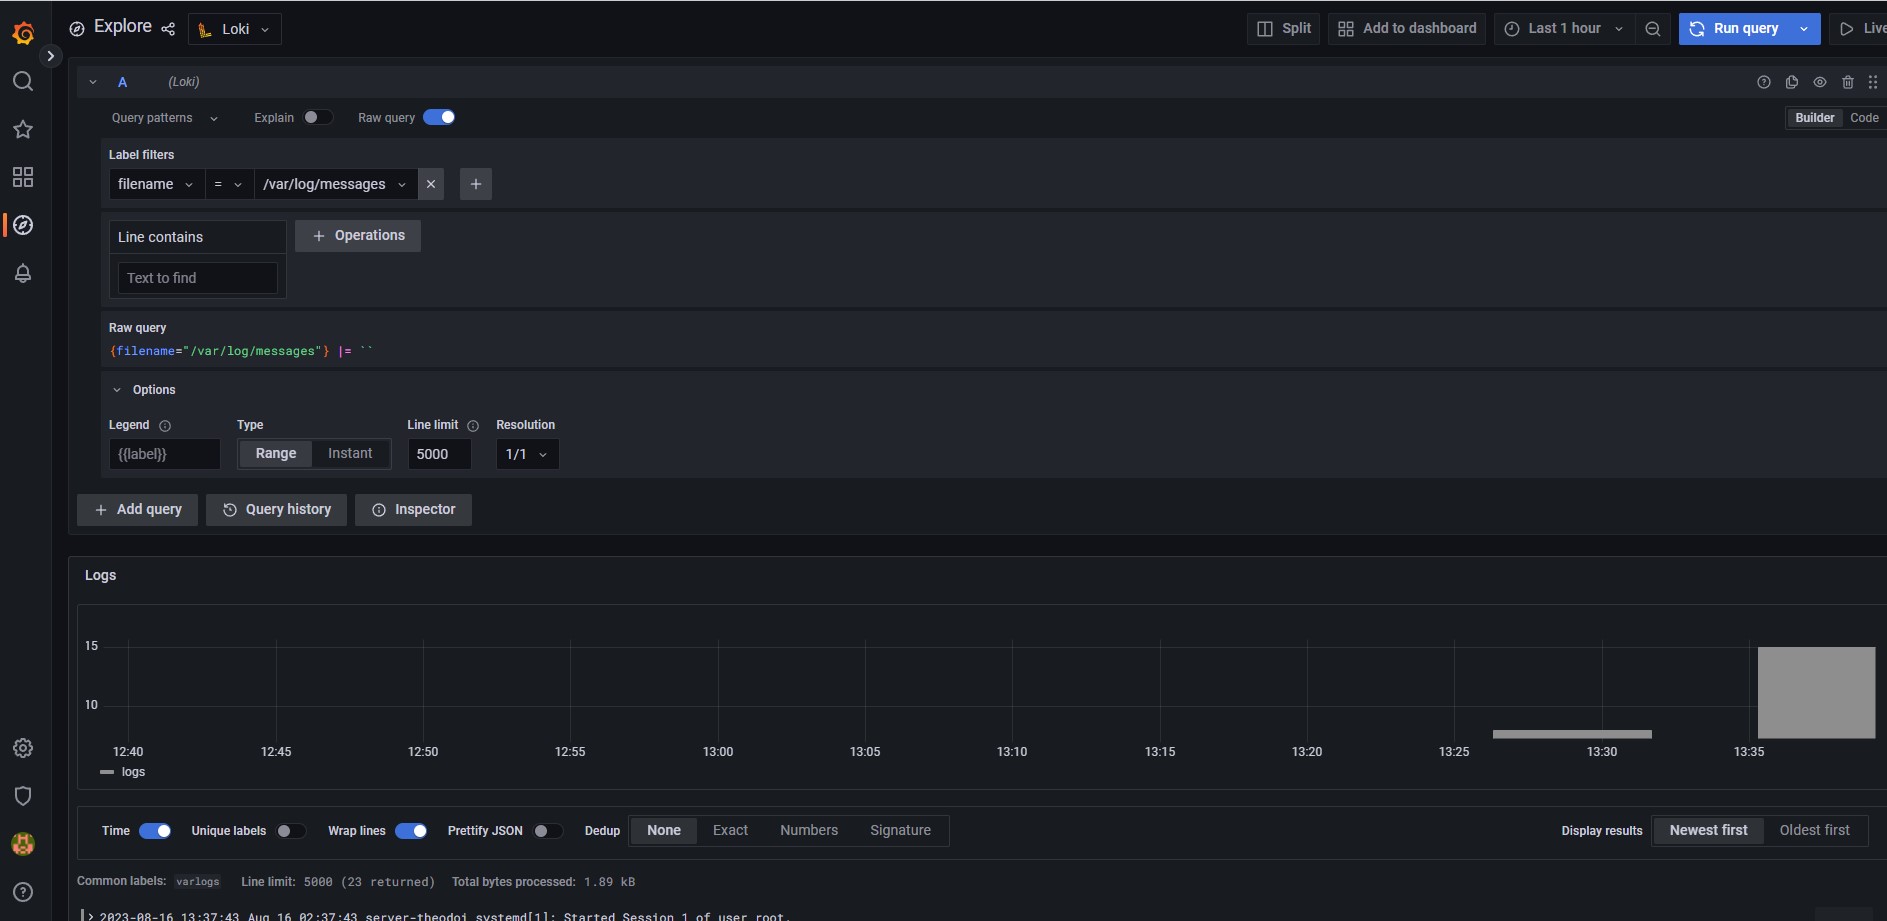
Task: Click the Search icon in the sidebar
Action: click(x=23, y=82)
